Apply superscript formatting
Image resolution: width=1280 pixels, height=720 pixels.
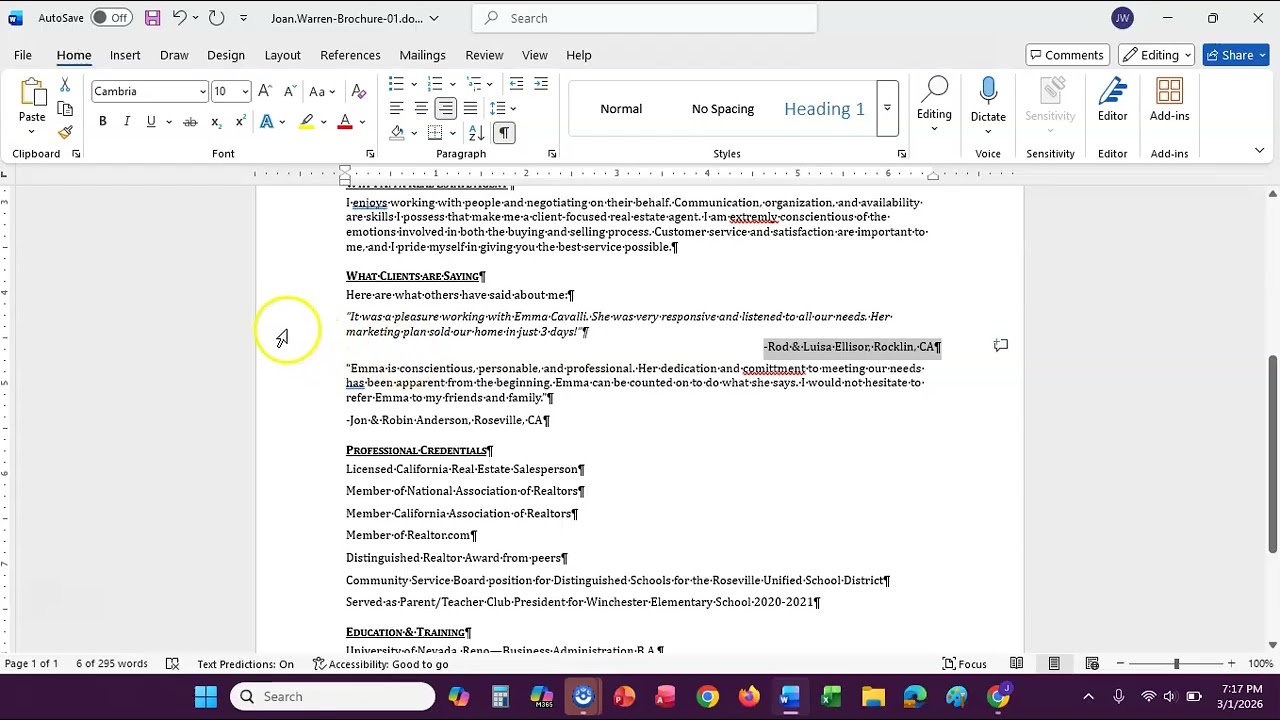240,122
